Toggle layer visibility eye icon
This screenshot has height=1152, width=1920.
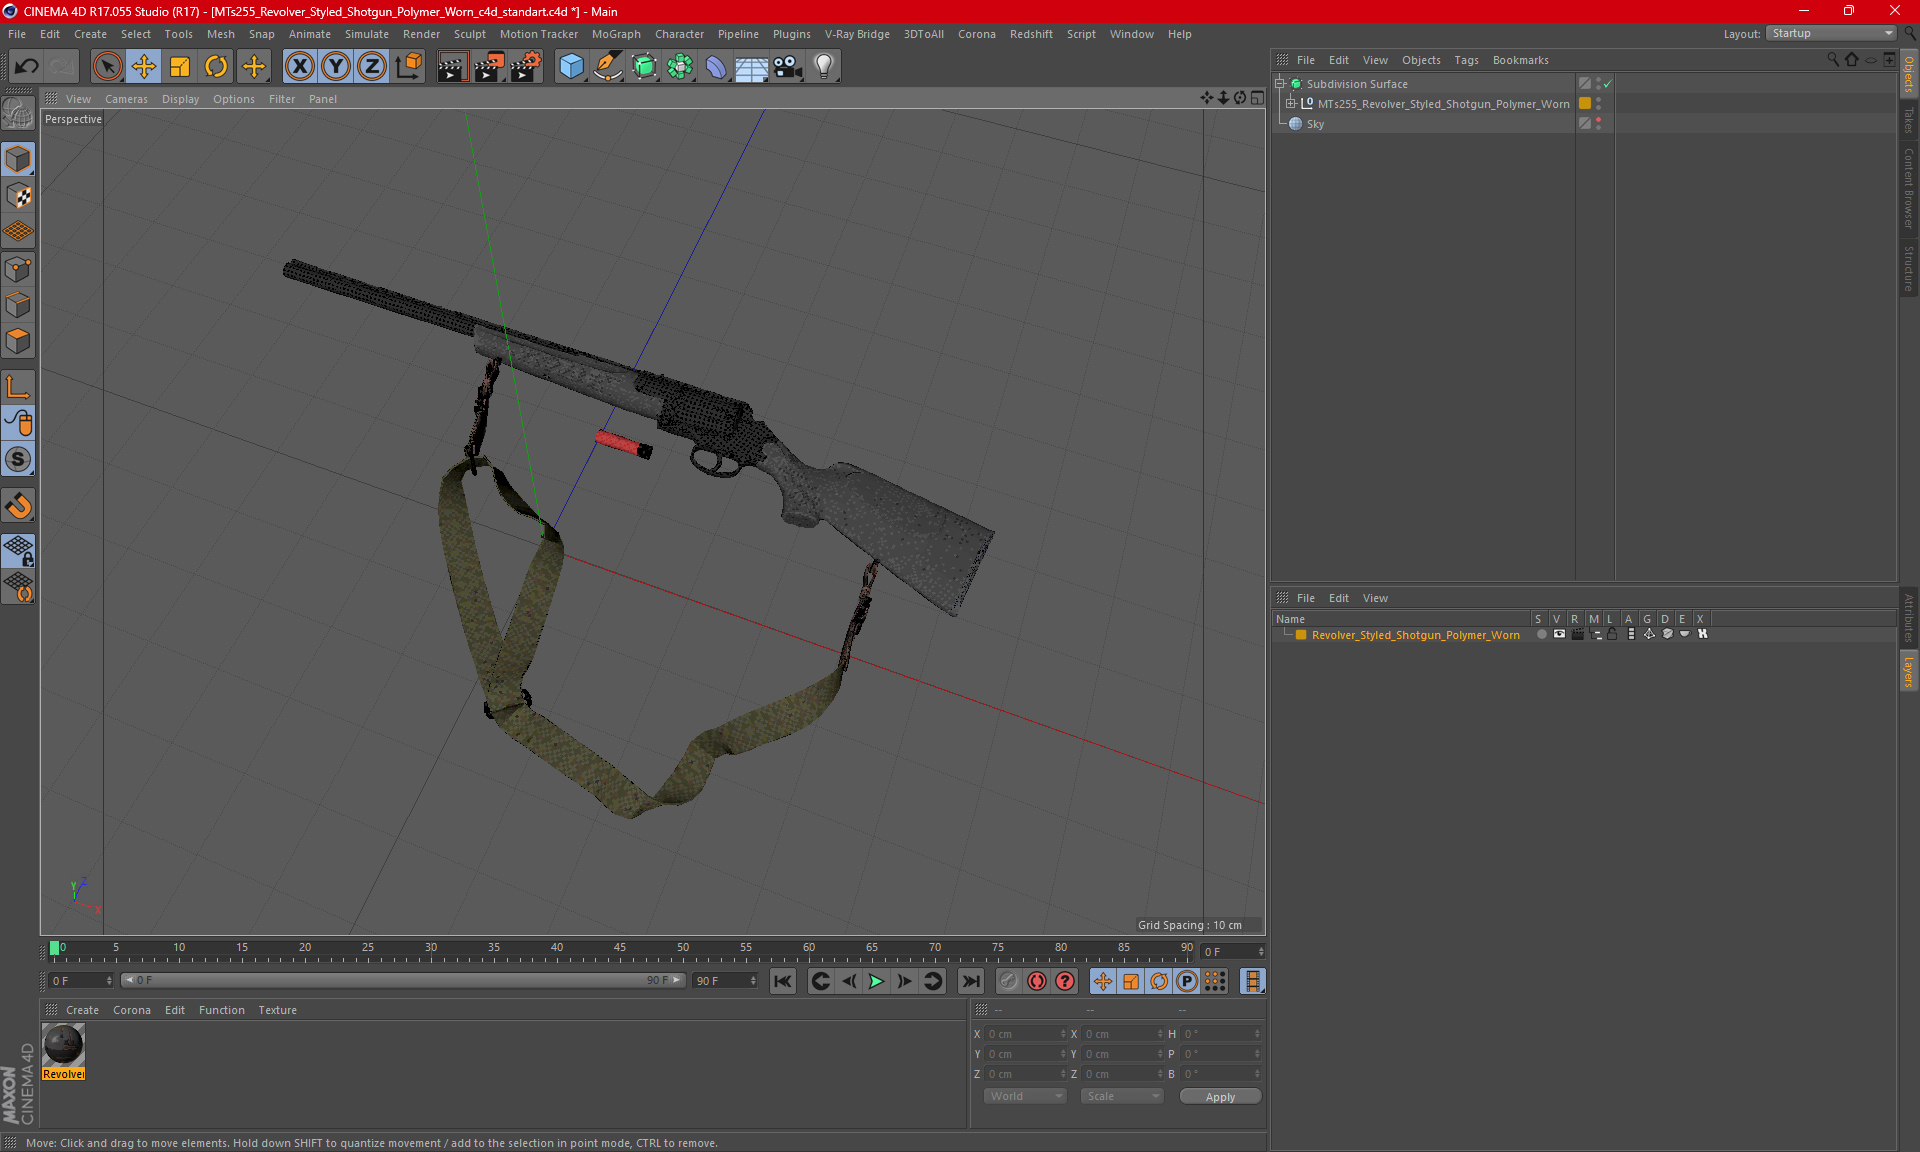pyautogui.click(x=1559, y=634)
